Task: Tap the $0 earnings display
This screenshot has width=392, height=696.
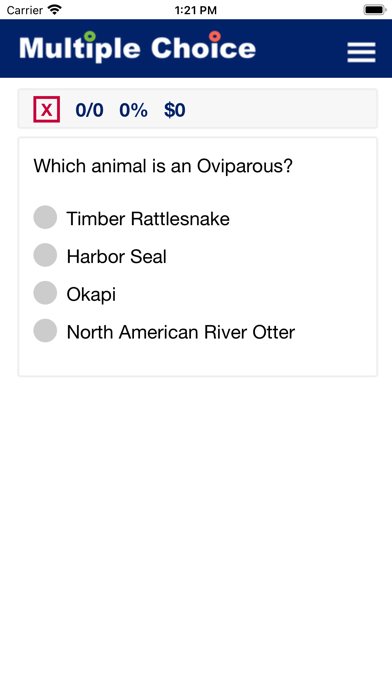Action: click(174, 110)
